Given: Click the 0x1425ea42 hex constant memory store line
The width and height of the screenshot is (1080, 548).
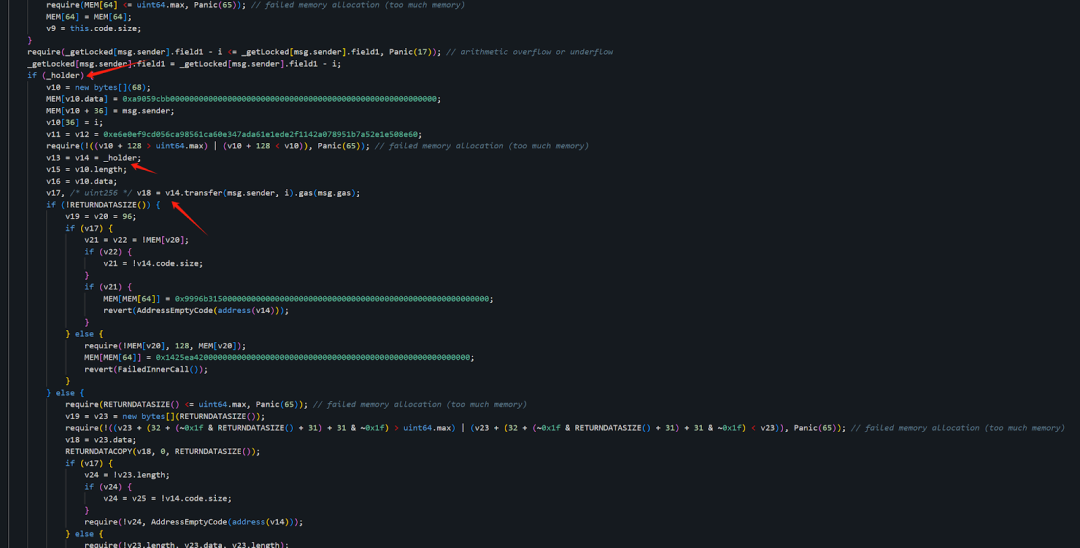Looking at the screenshot, I should click(x=279, y=357).
